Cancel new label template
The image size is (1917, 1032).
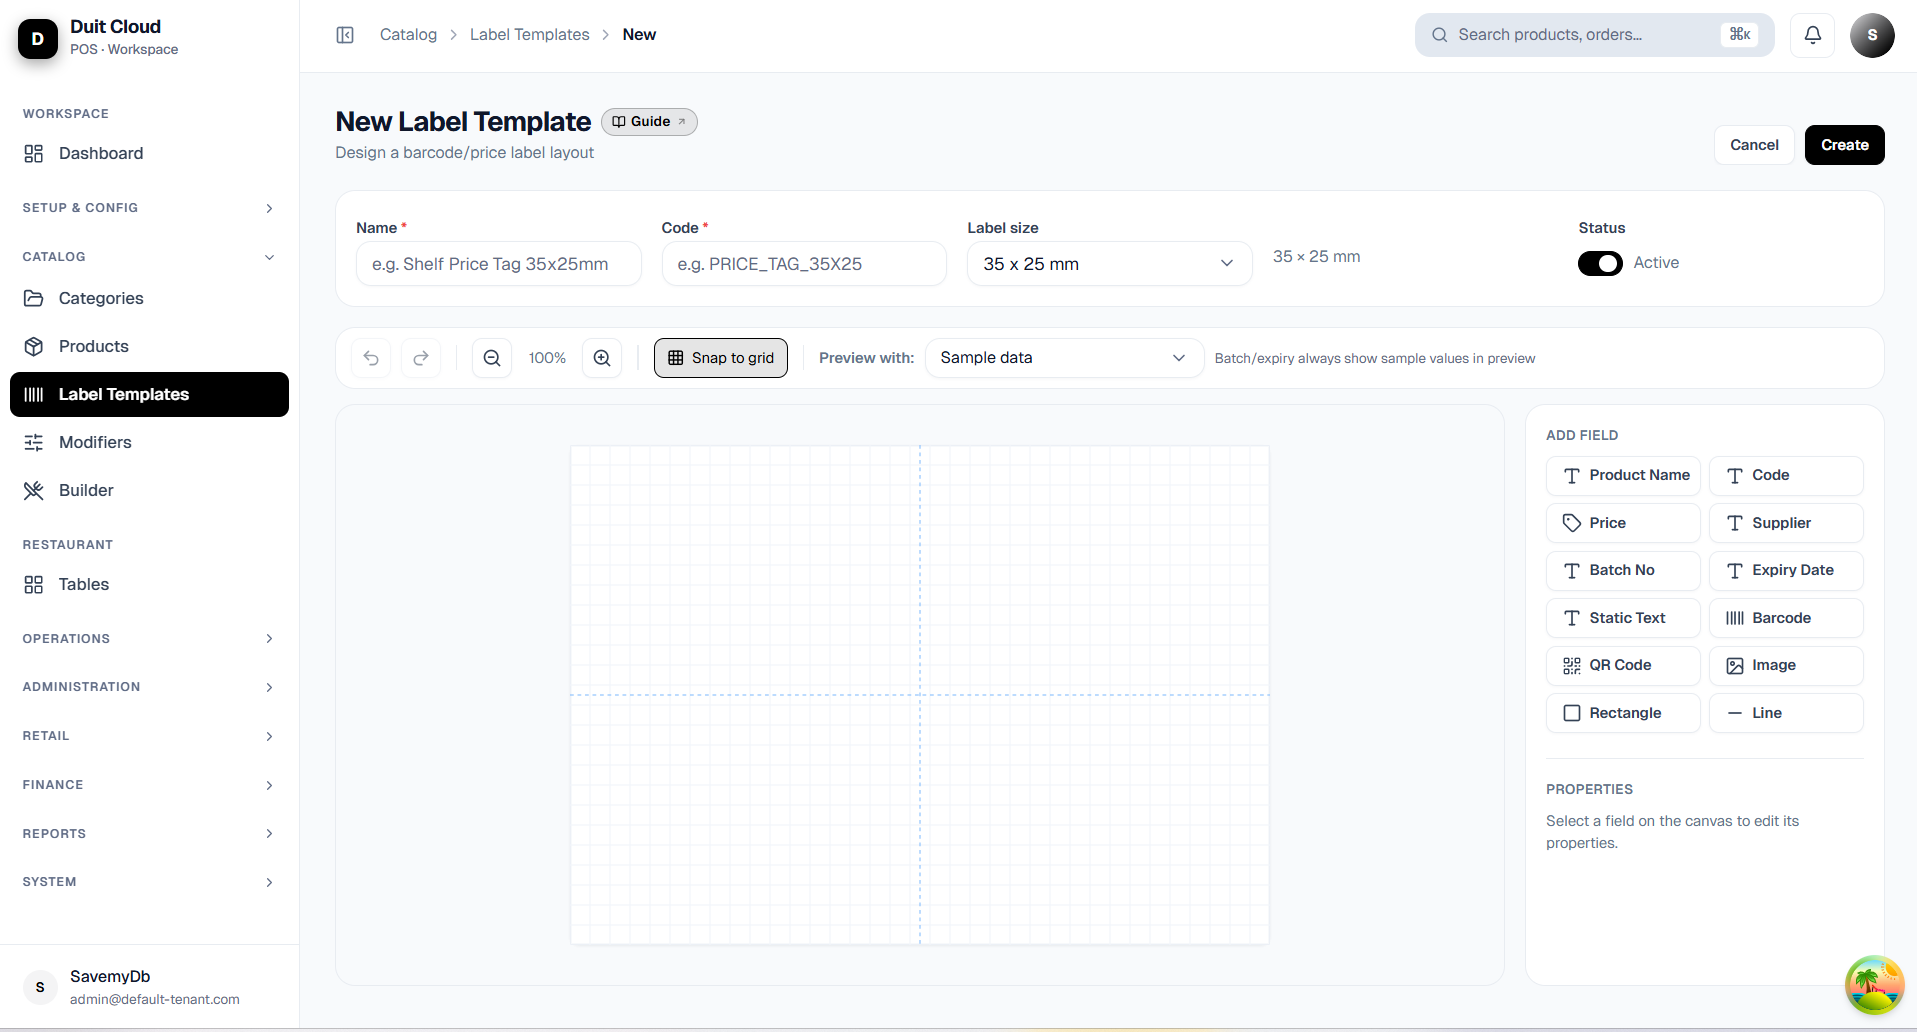(1754, 145)
